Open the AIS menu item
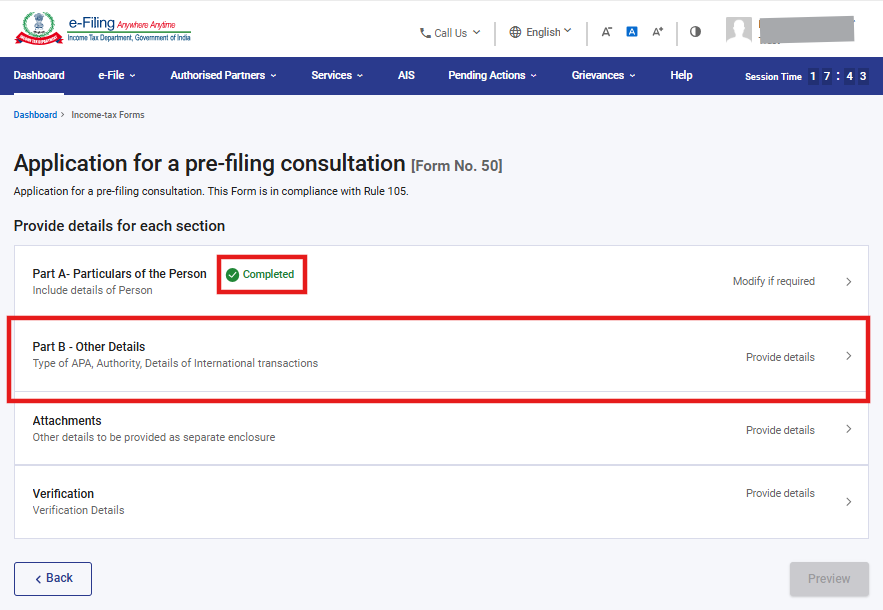Image resolution: width=883 pixels, height=610 pixels. click(x=406, y=75)
